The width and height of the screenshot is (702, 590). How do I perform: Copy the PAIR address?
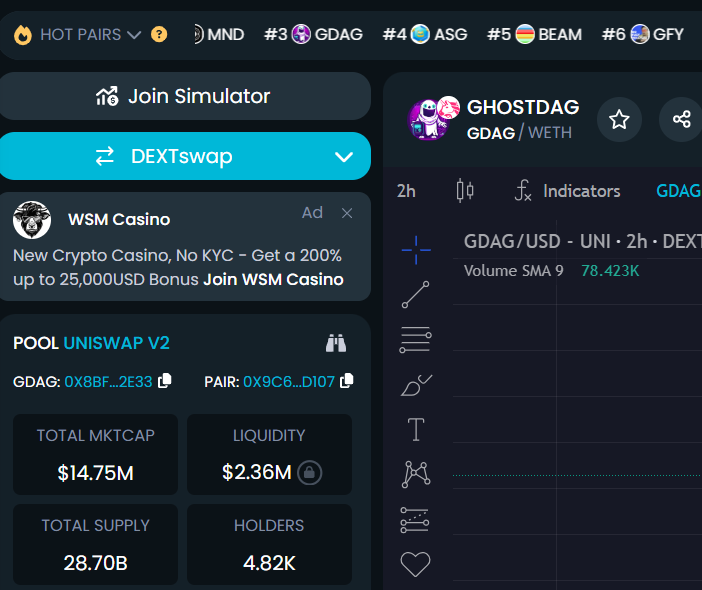tap(347, 381)
